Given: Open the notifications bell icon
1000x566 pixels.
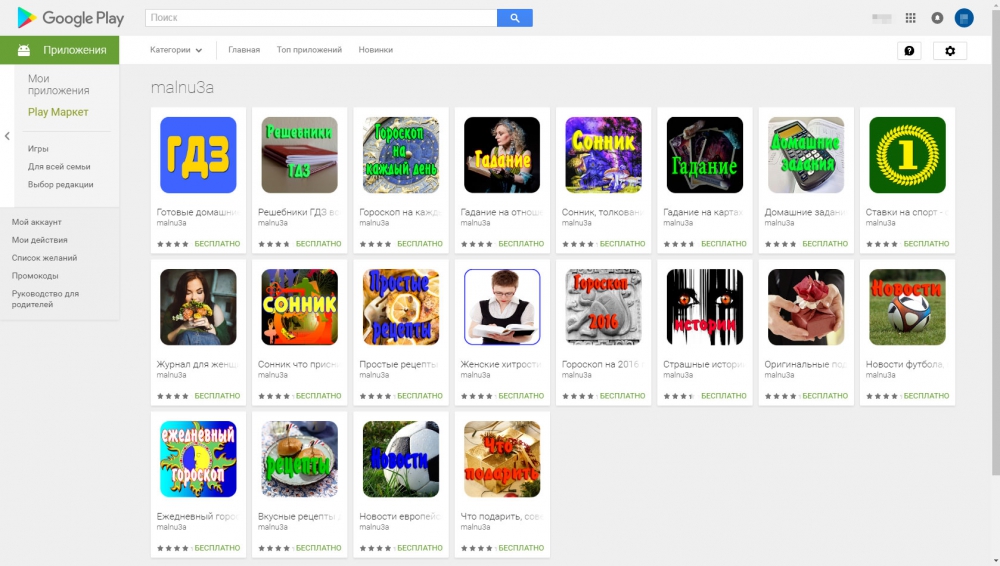Looking at the screenshot, I should pos(937,18).
